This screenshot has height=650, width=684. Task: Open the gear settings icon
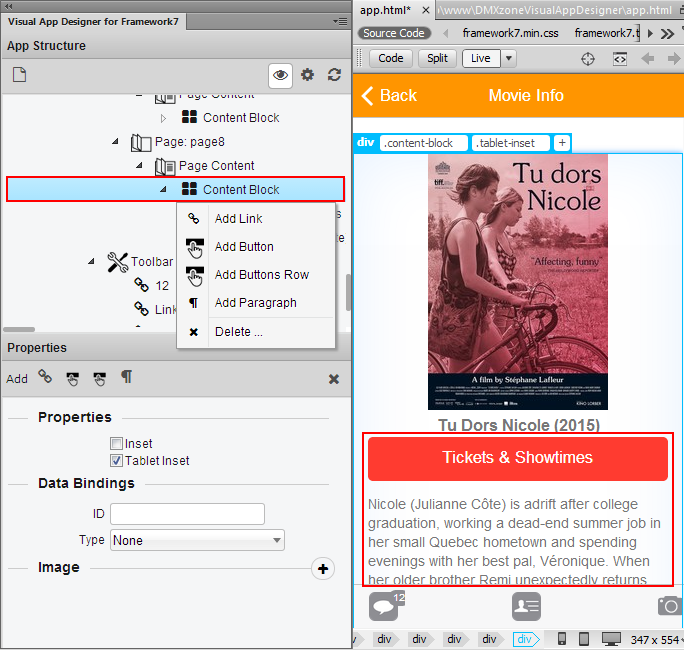[x=307, y=75]
